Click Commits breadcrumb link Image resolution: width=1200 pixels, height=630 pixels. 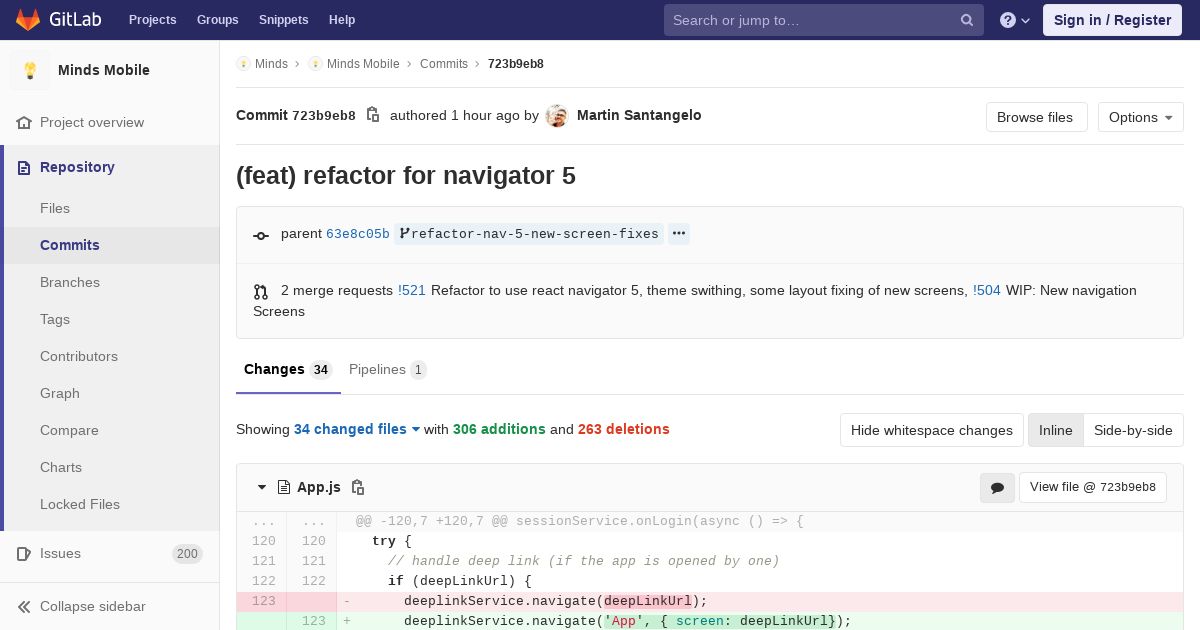444,64
